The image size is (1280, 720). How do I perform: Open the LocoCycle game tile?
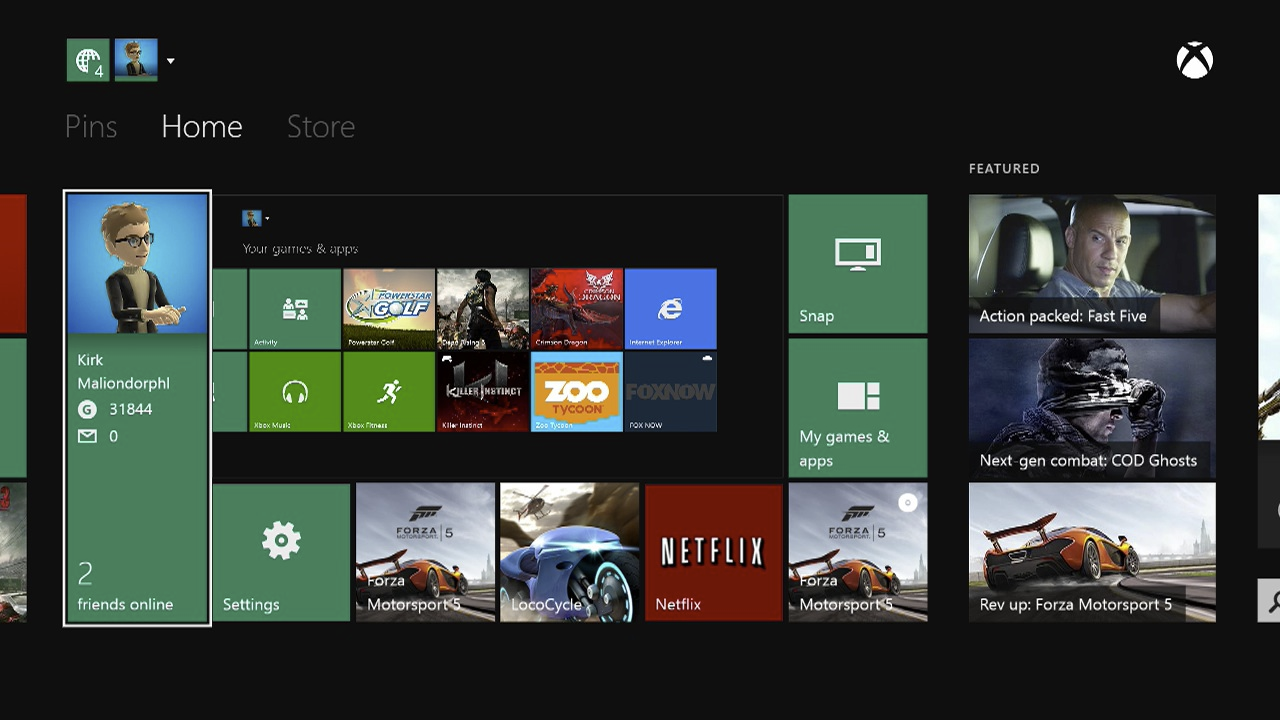point(569,552)
